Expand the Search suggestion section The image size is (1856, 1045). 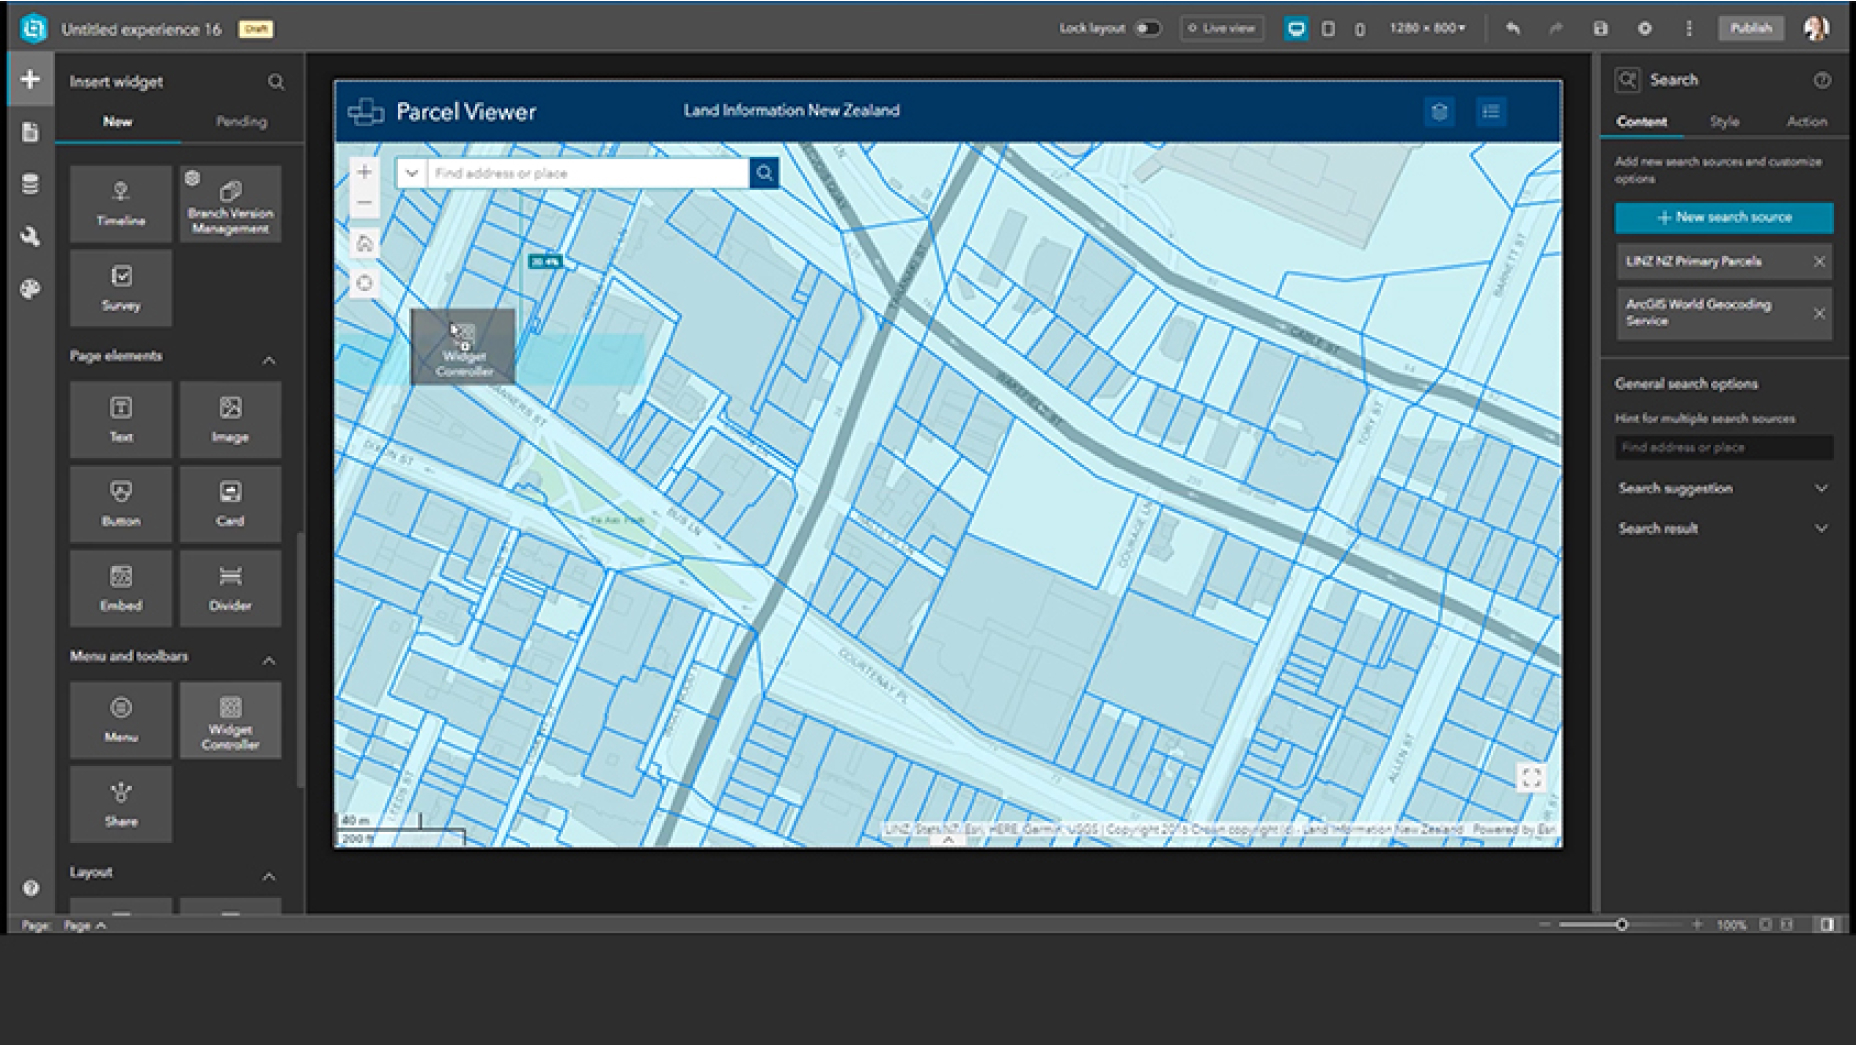pyautogui.click(x=1821, y=488)
